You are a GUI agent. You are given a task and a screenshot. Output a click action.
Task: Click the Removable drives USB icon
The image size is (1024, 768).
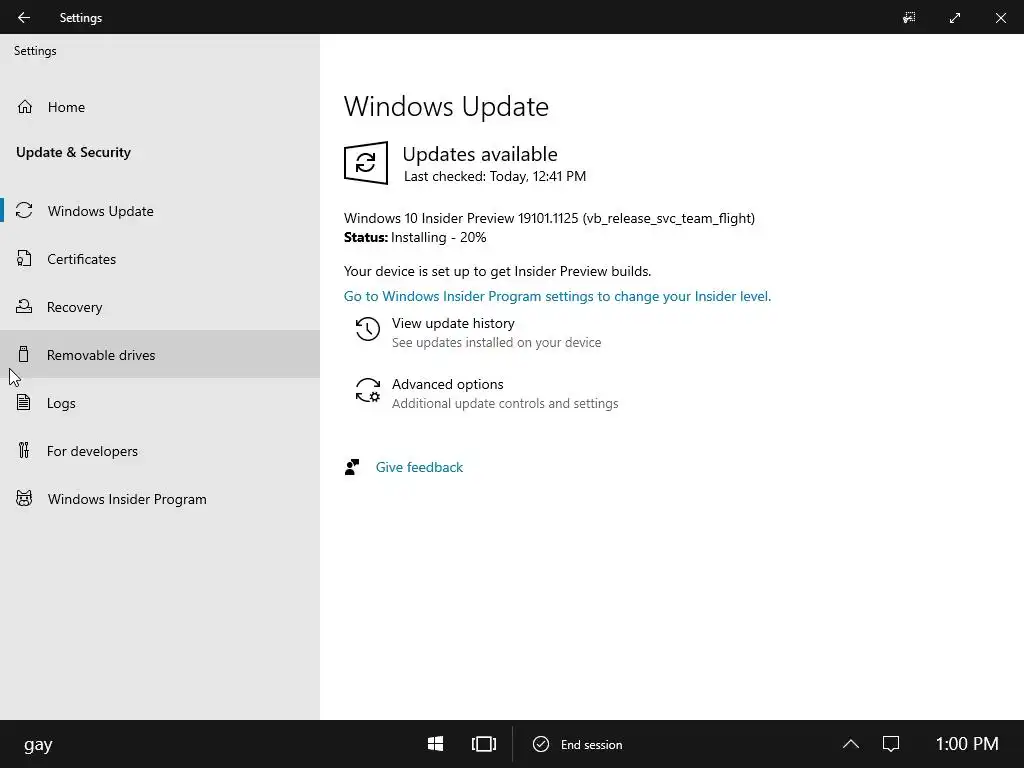coord(24,355)
